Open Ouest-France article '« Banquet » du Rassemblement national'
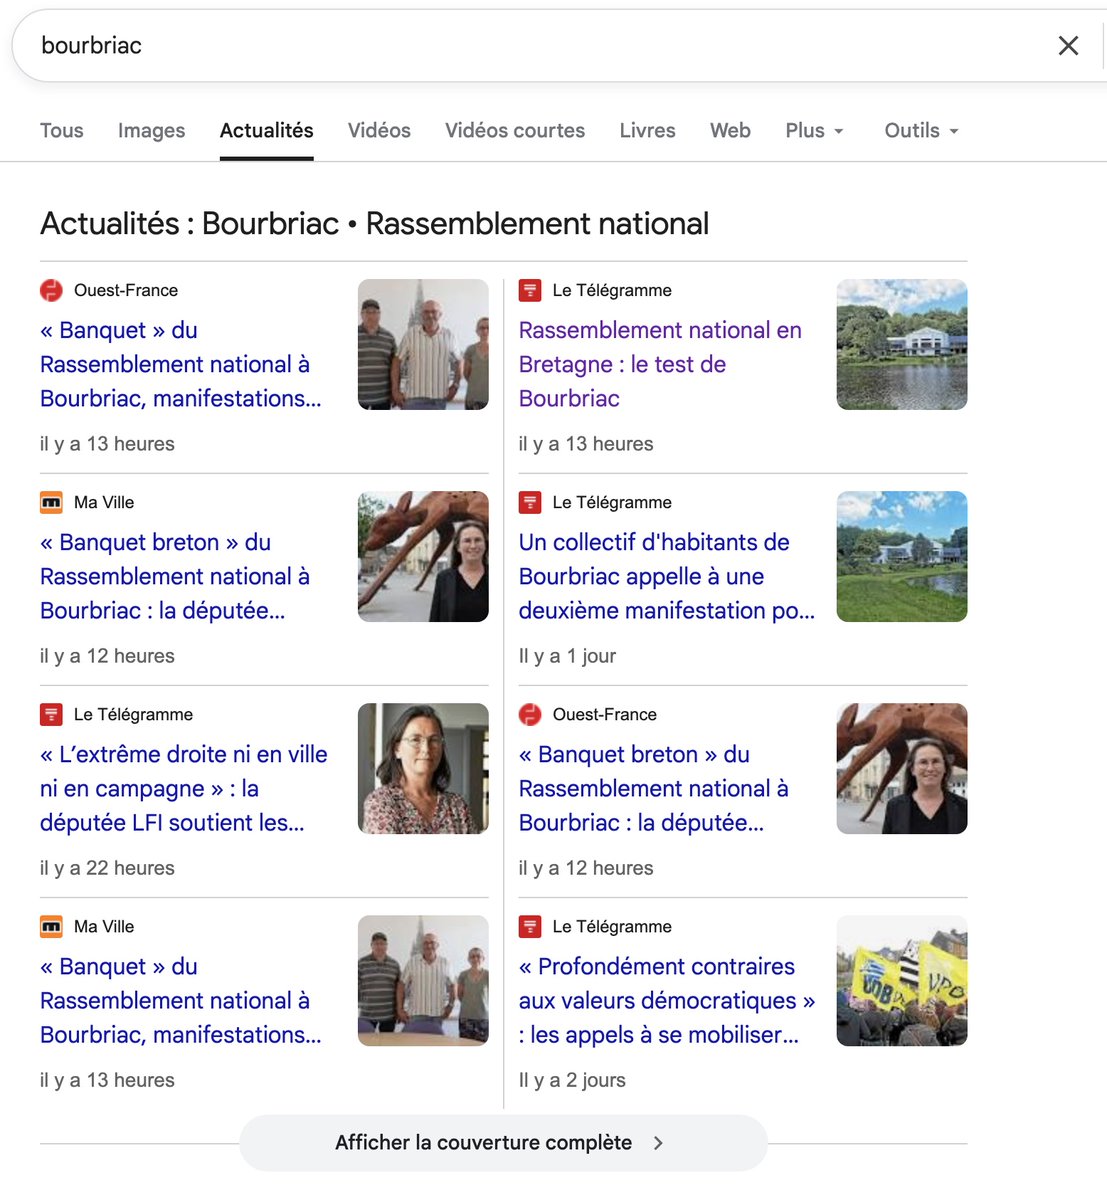1107x1200 pixels. 181,364
